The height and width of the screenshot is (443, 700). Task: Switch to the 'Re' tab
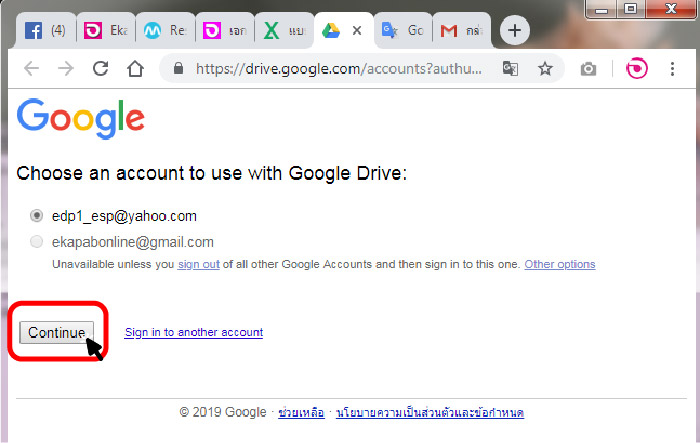click(x=165, y=30)
